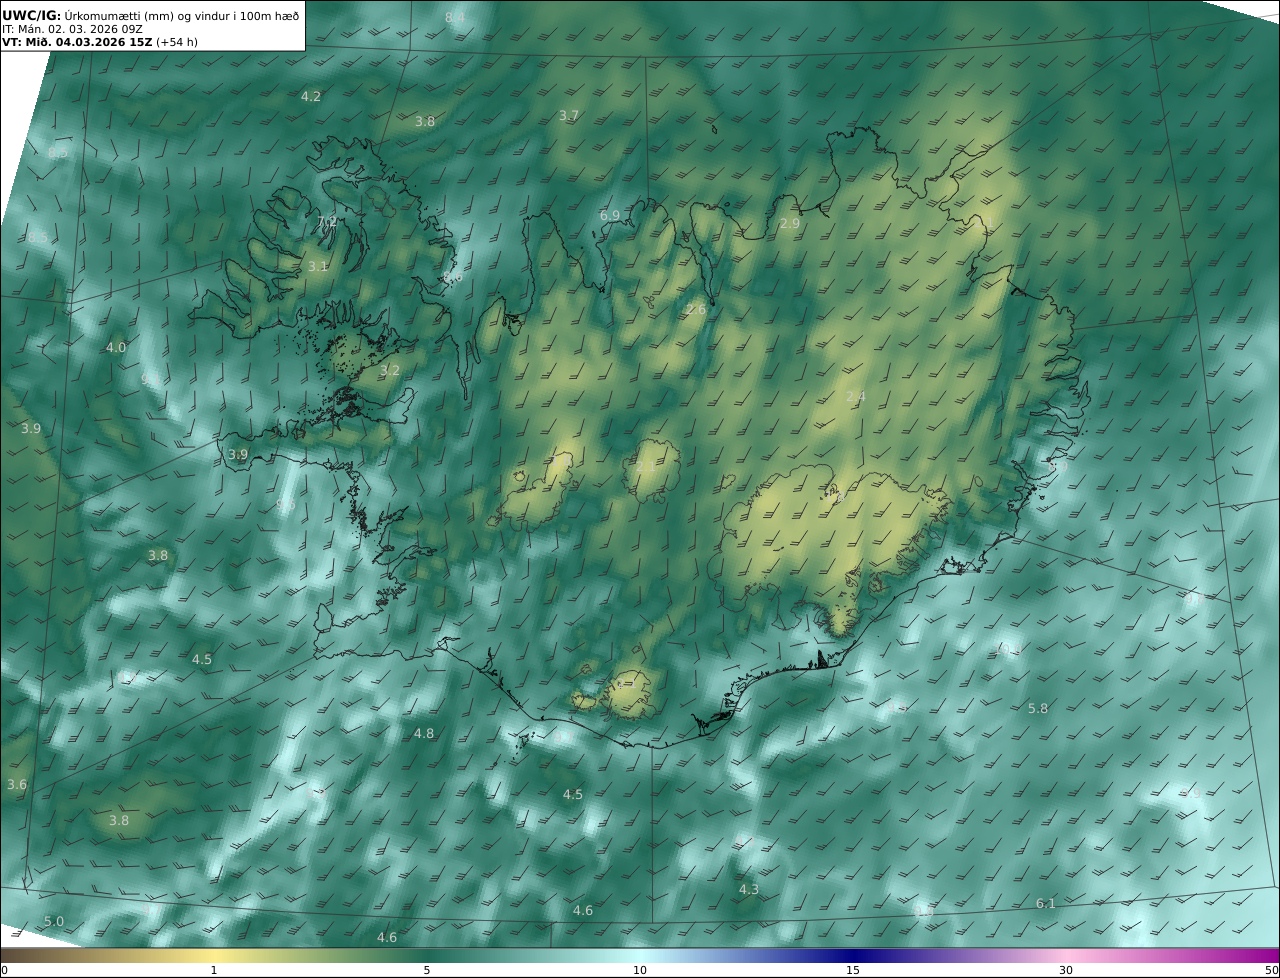Click the '6.1' value label
This screenshot has height=978, width=1280.
(x=1046, y=904)
